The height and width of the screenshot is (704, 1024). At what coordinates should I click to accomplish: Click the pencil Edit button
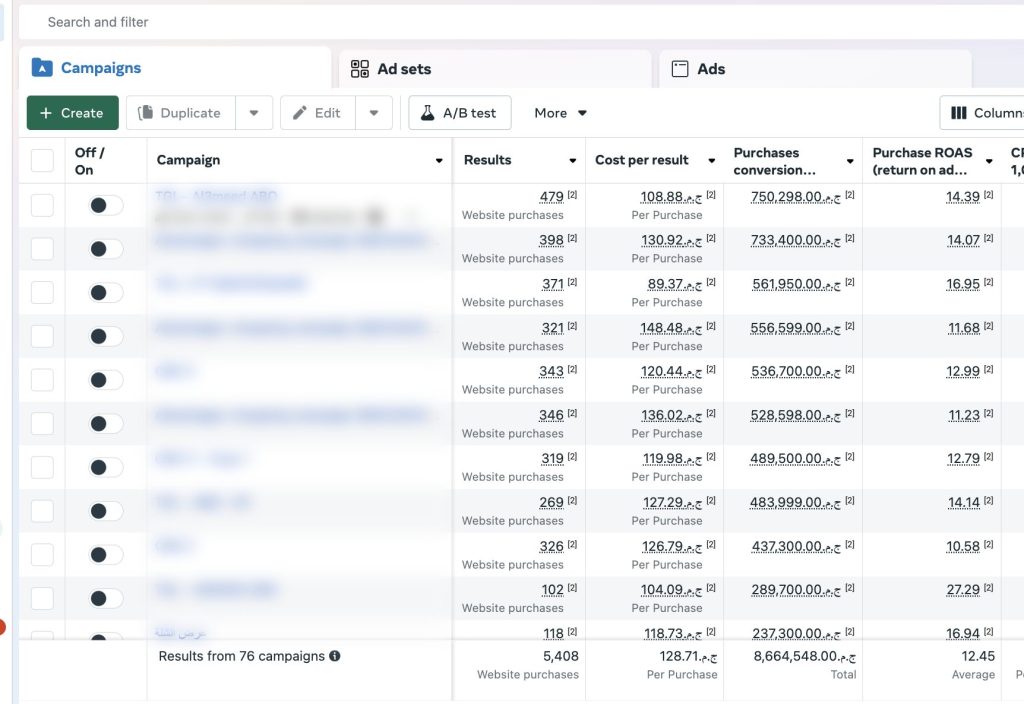pyautogui.click(x=317, y=113)
